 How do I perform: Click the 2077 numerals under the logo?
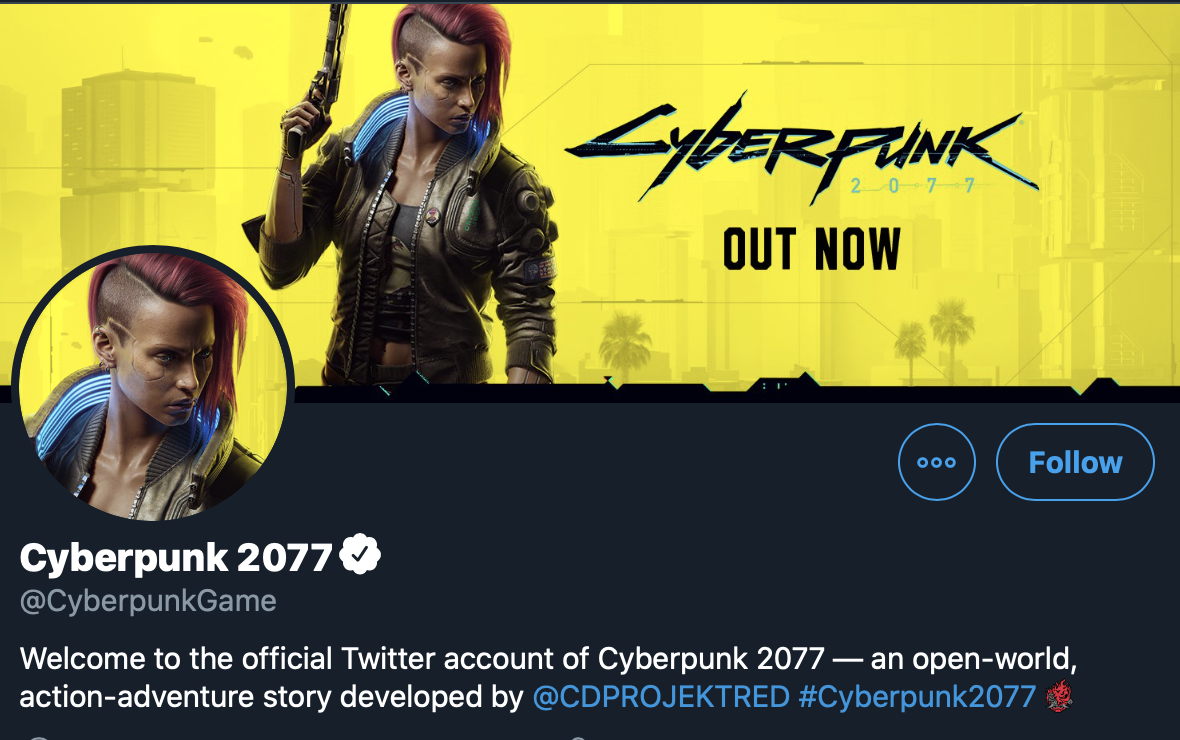pos(912,186)
